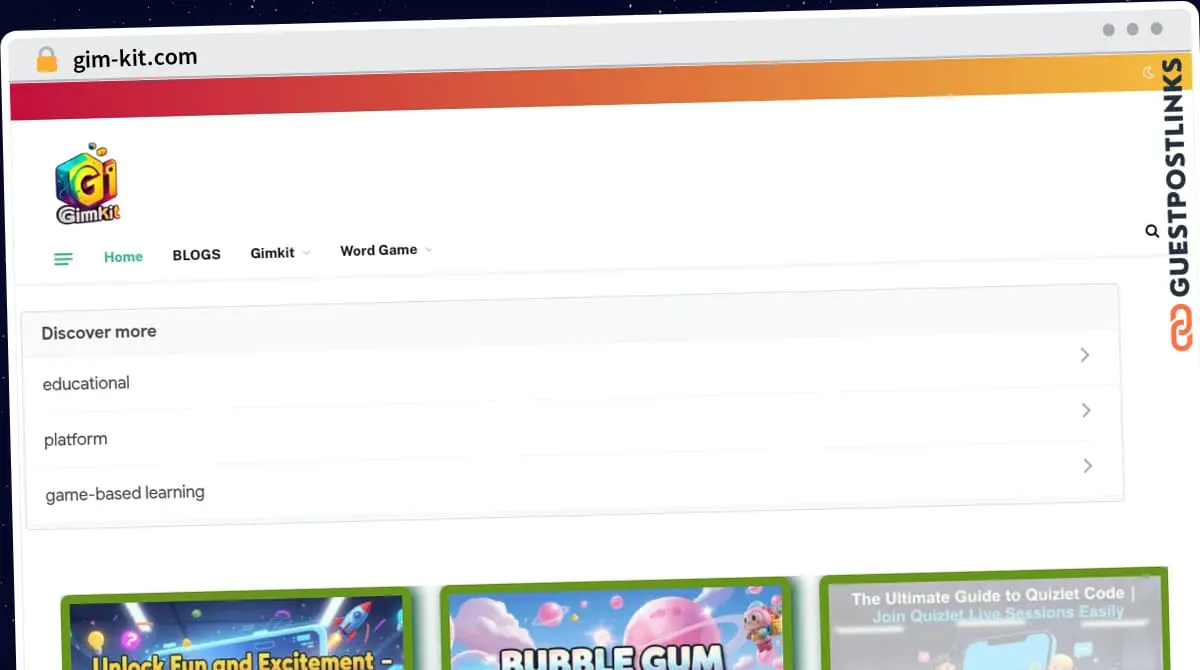Viewport: 1200px width, 670px height.
Task: Go to the Home menu item
Action: coord(123,257)
